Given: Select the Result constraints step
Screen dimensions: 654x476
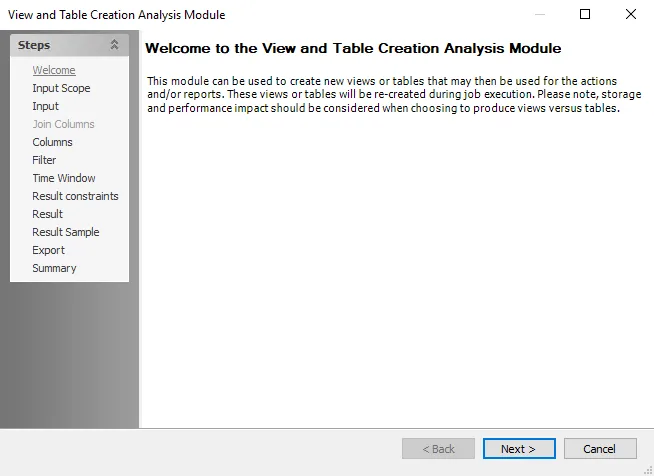Looking at the screenshot, I should click(x=75, y=196).
